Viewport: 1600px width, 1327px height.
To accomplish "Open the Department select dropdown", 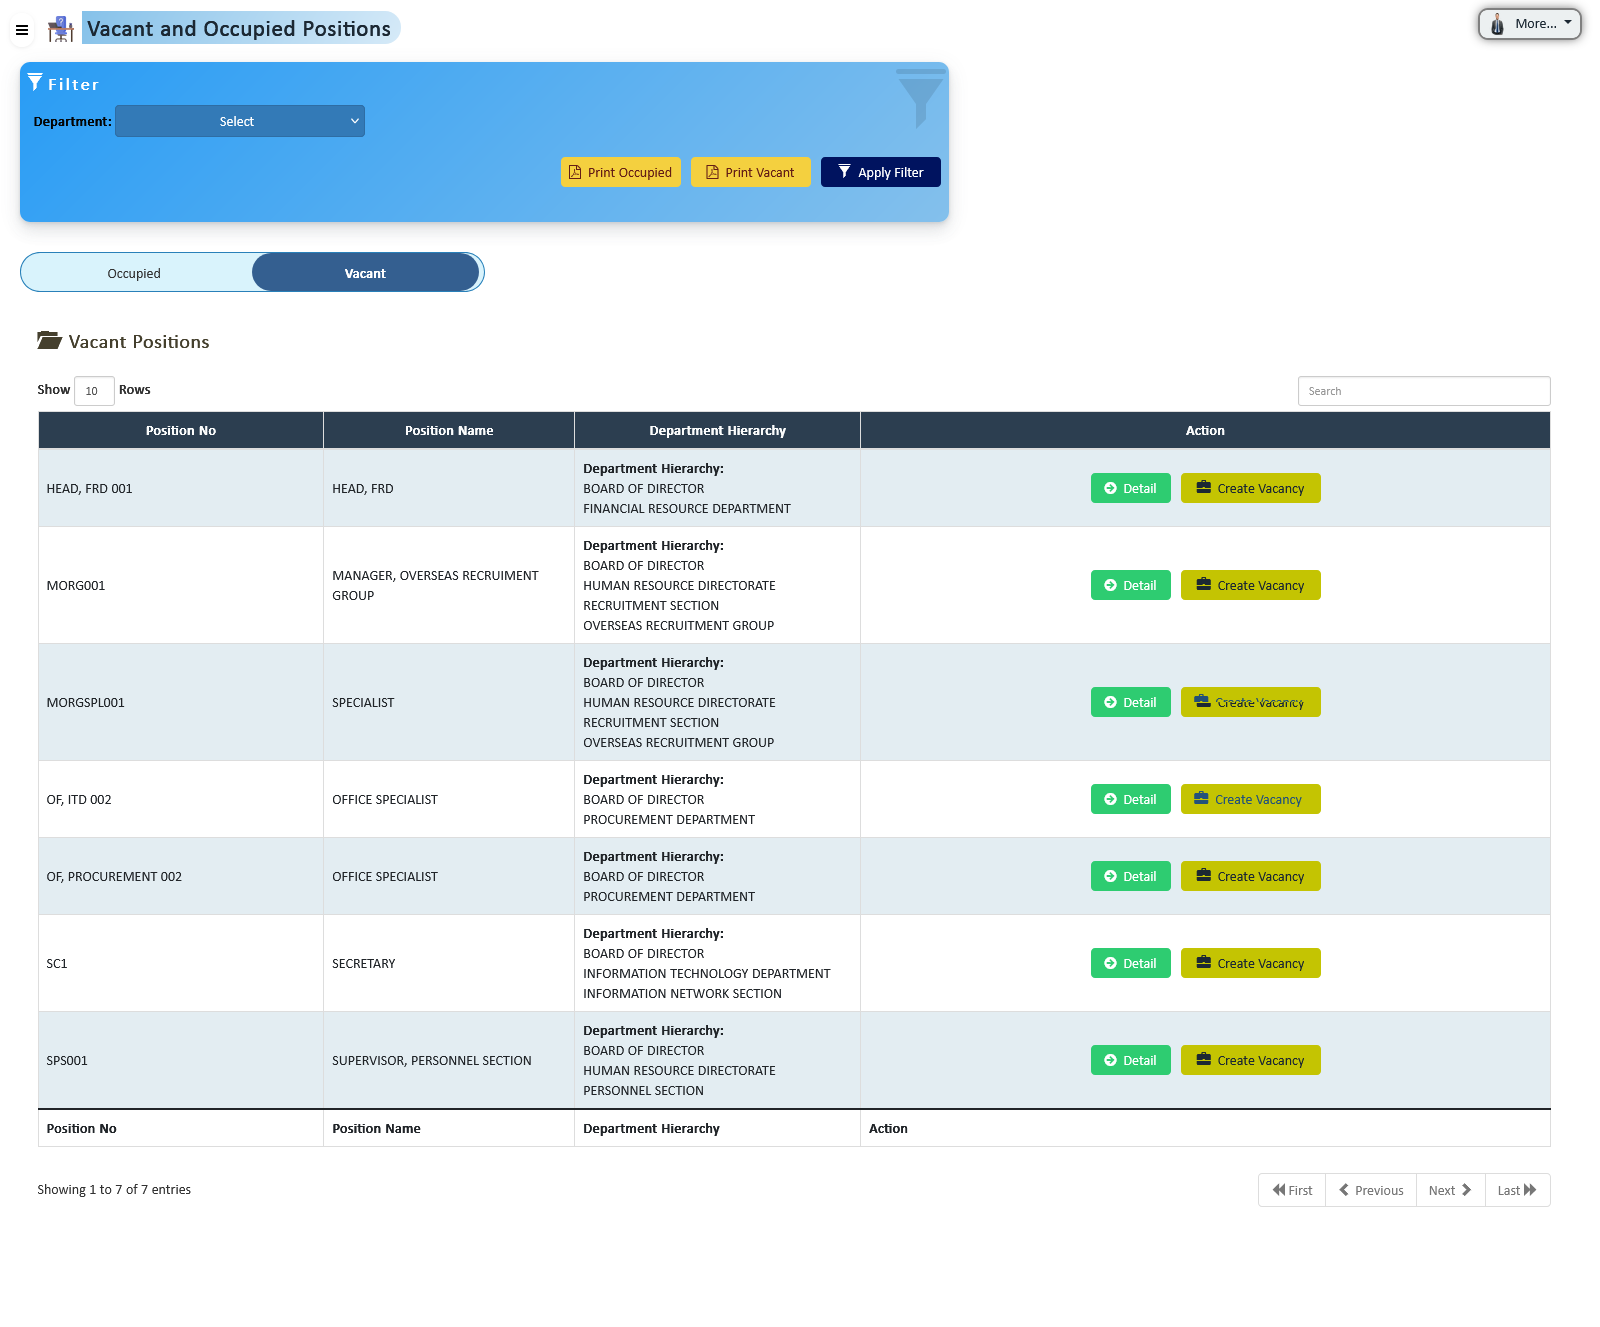I will 240,121.
